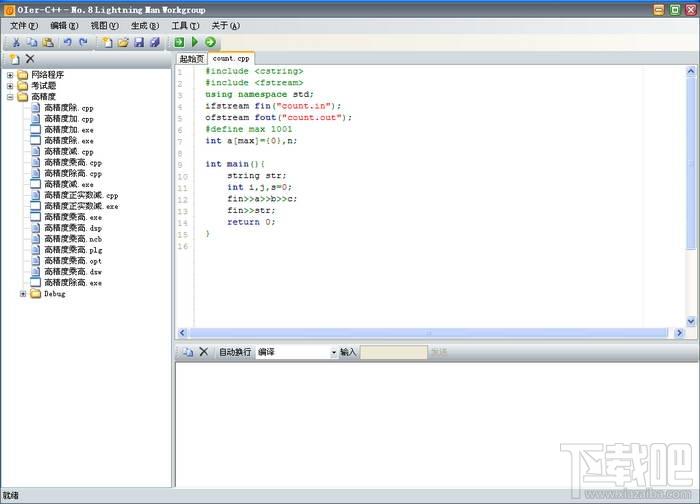
Task: Click the OIer-C++ app icon in title bar
Action: [9, 10]
